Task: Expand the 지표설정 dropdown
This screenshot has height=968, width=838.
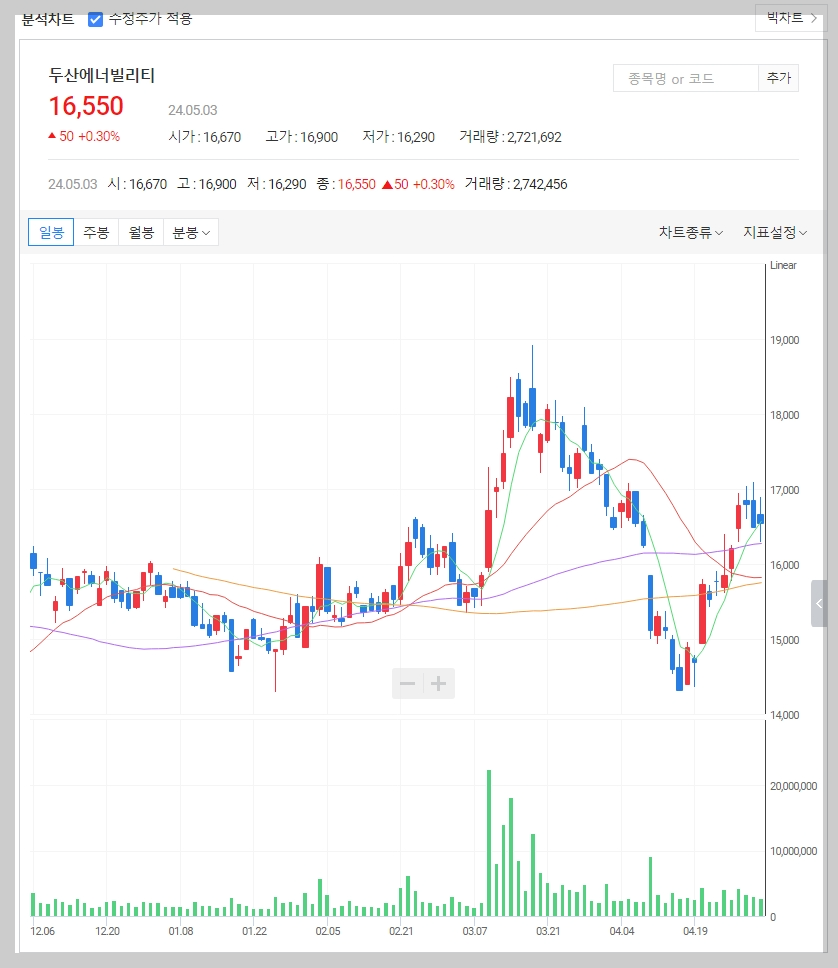Action: (x=775, y=232)
